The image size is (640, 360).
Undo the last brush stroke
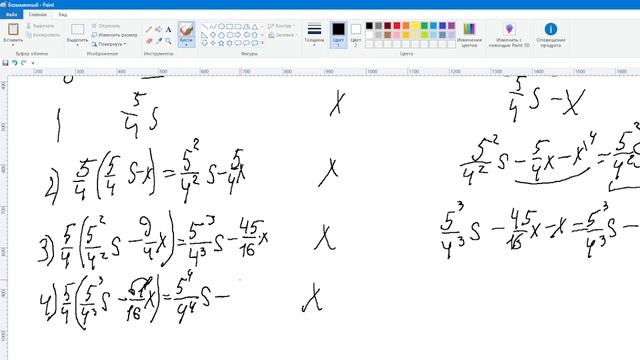[x=14, y=63]
